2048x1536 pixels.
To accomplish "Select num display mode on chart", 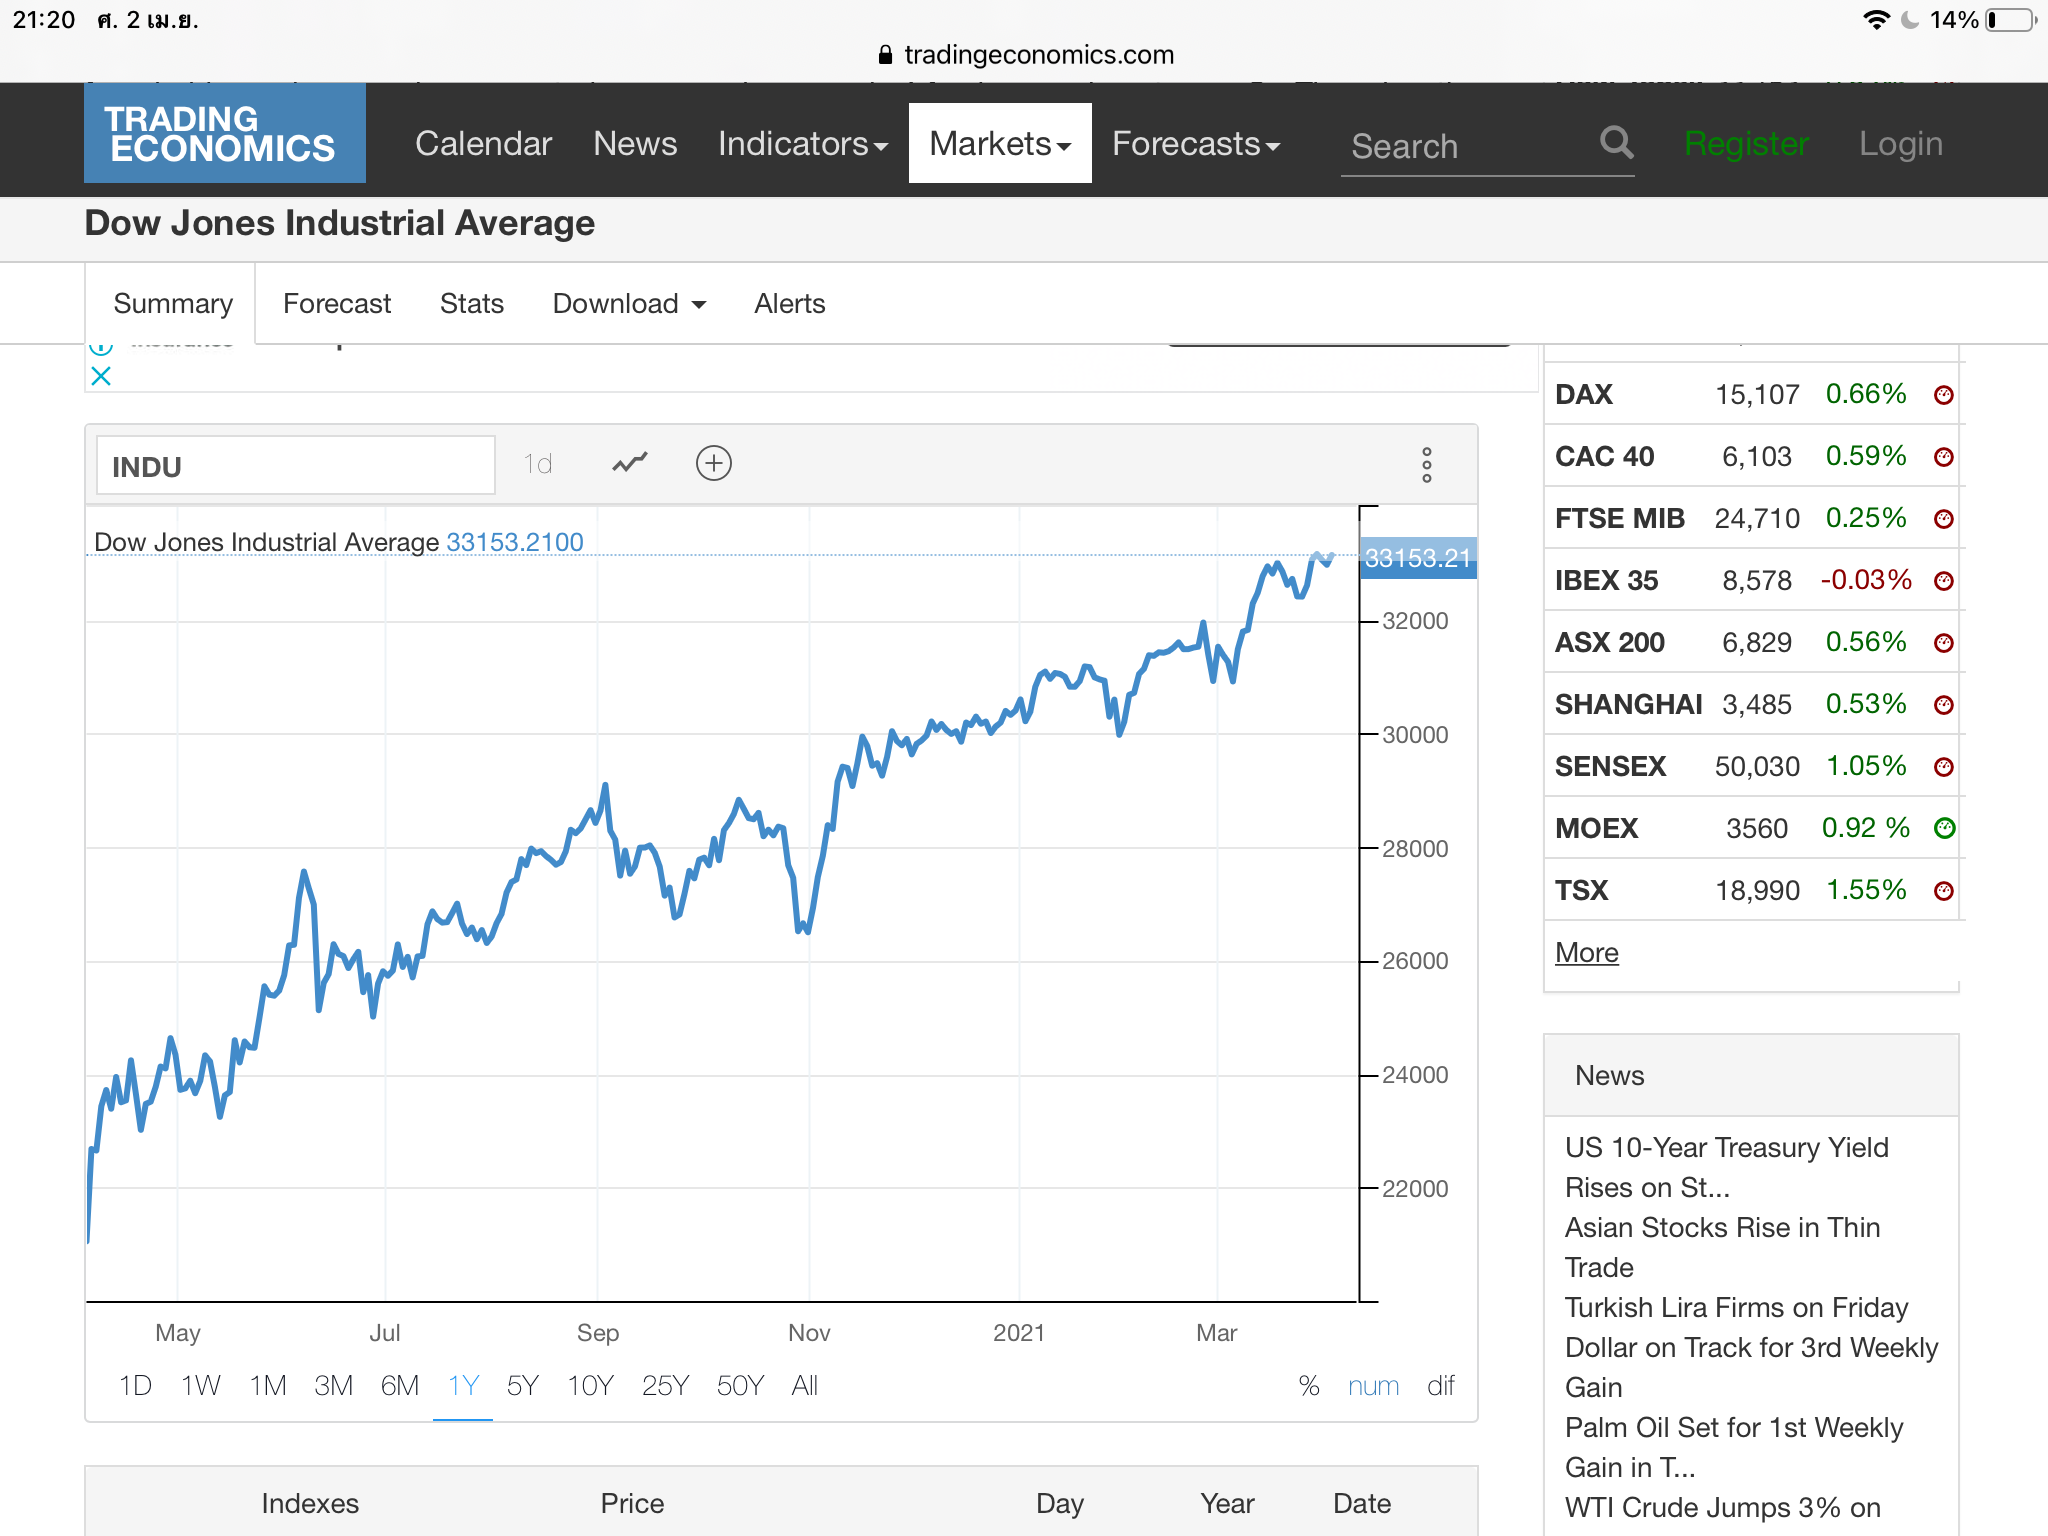I will 1373,1386.
